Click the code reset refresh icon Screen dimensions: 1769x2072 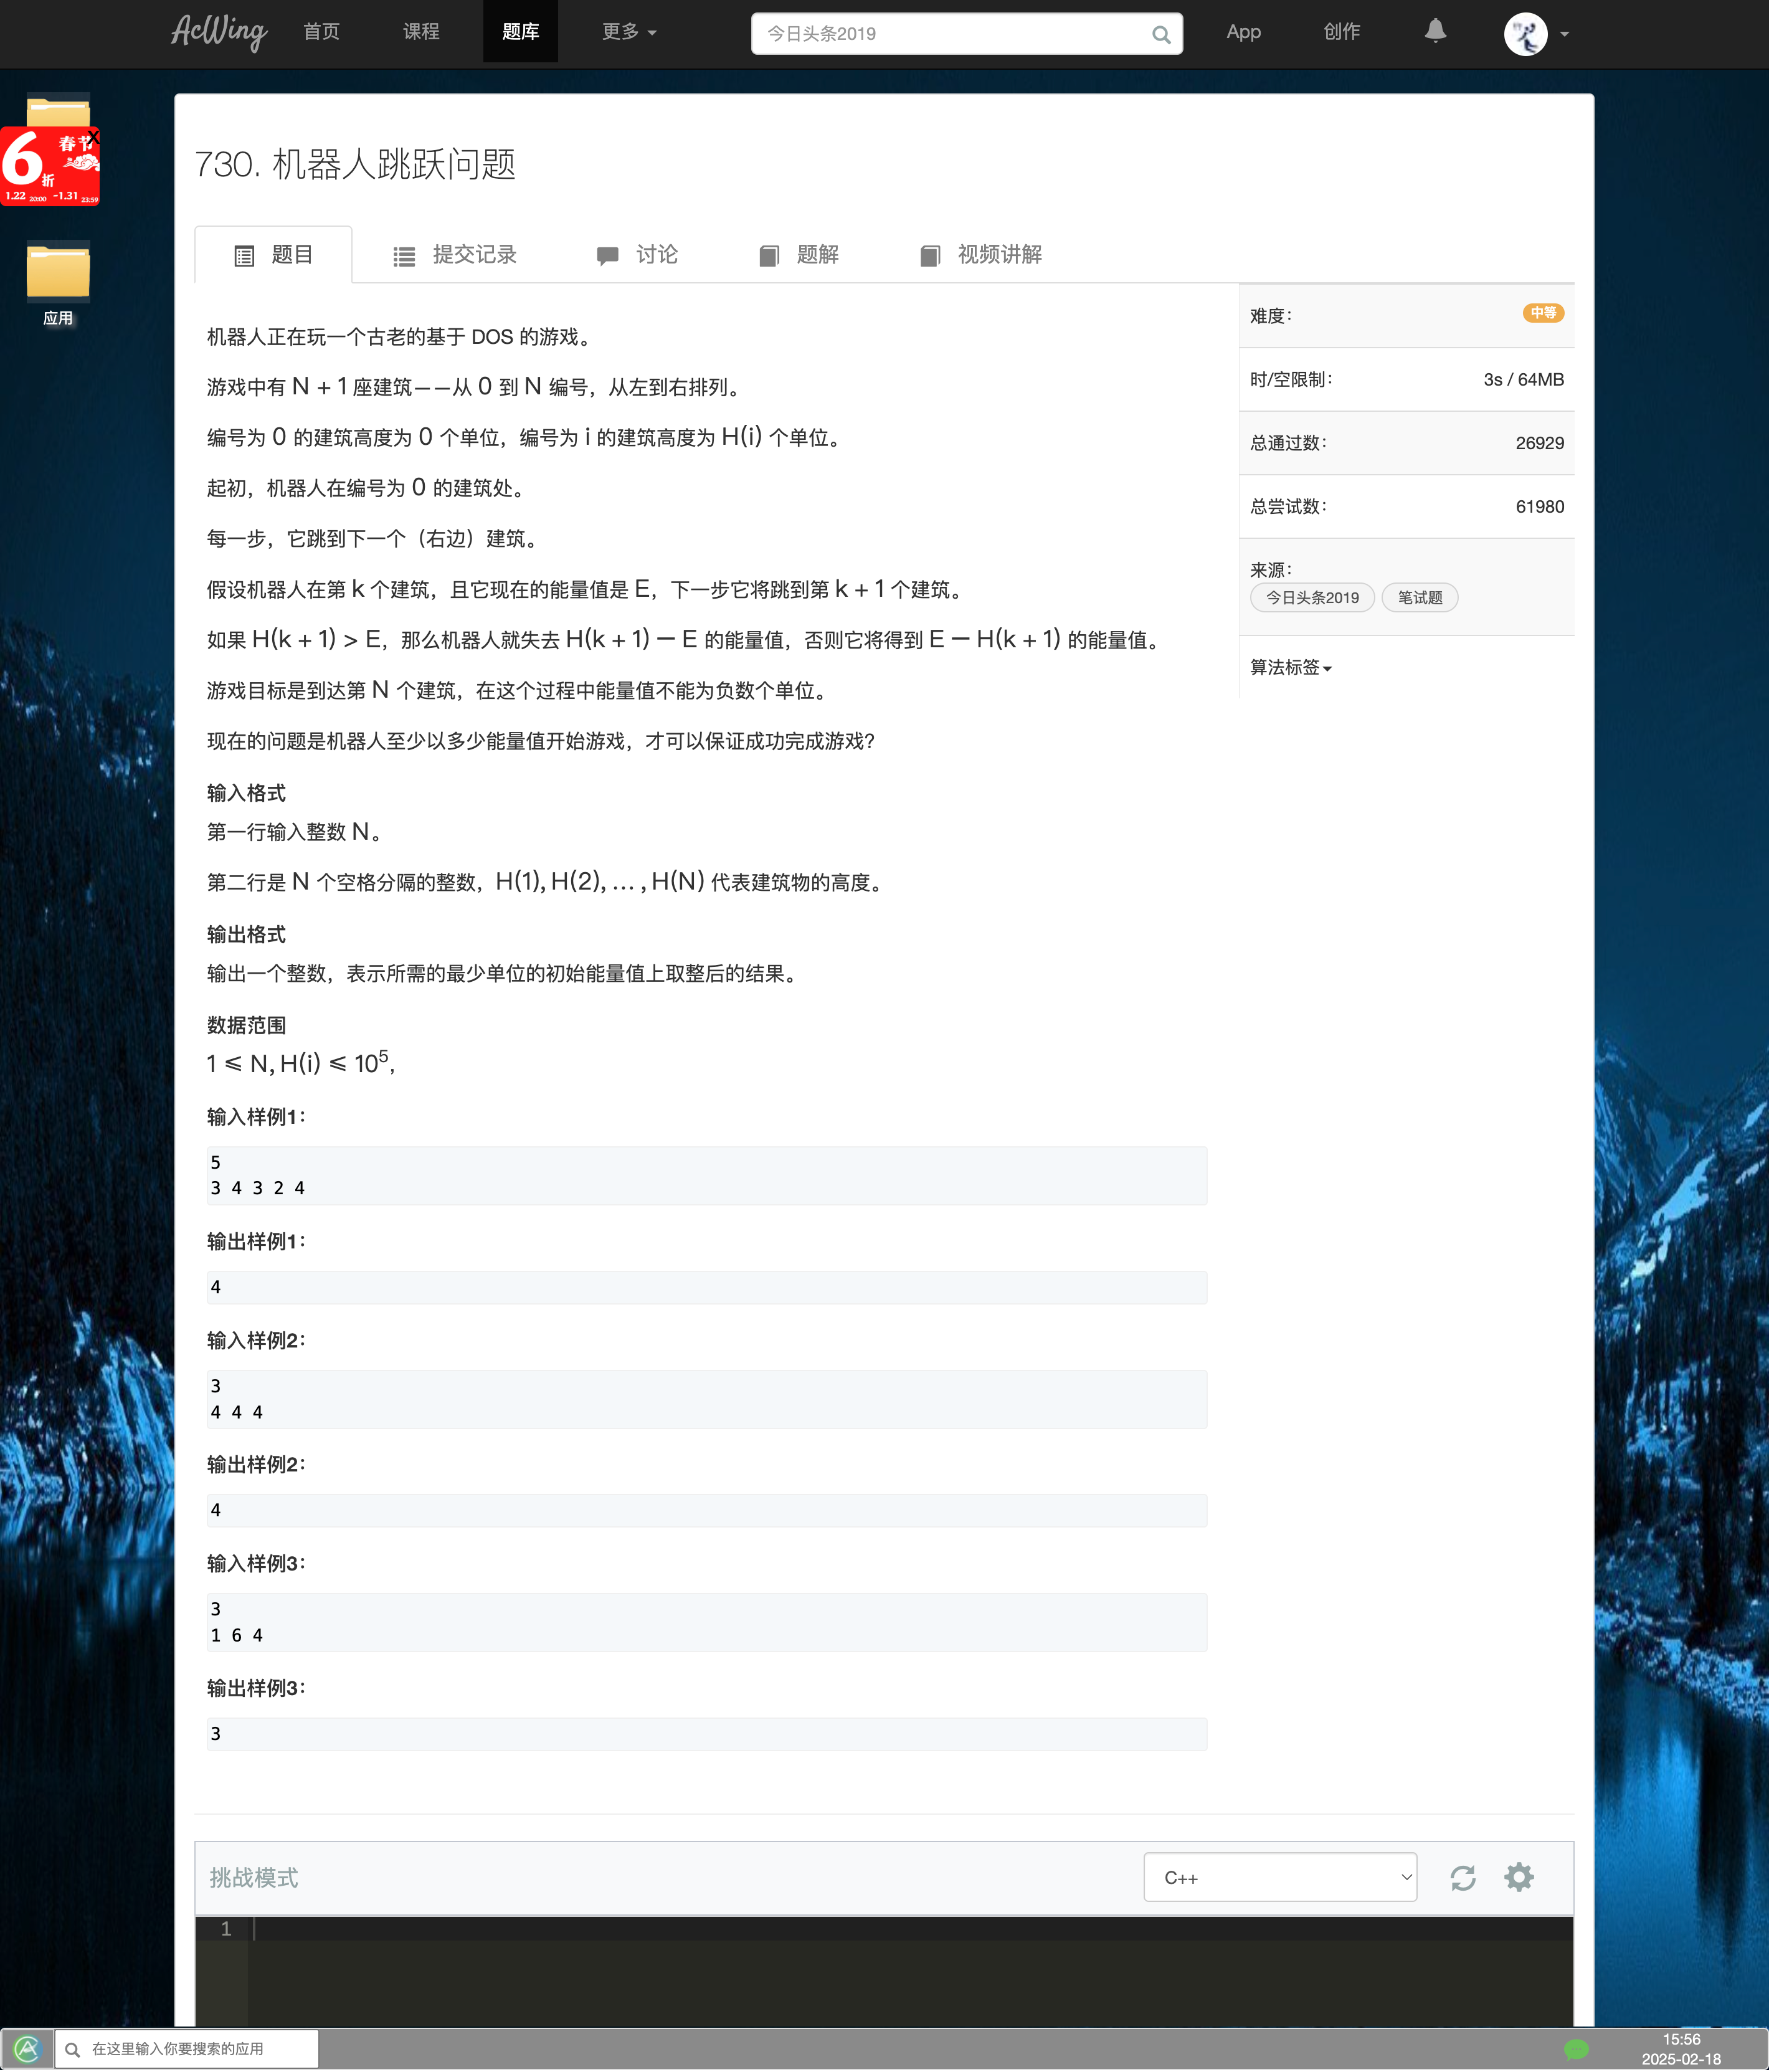click(1462, 1878)
